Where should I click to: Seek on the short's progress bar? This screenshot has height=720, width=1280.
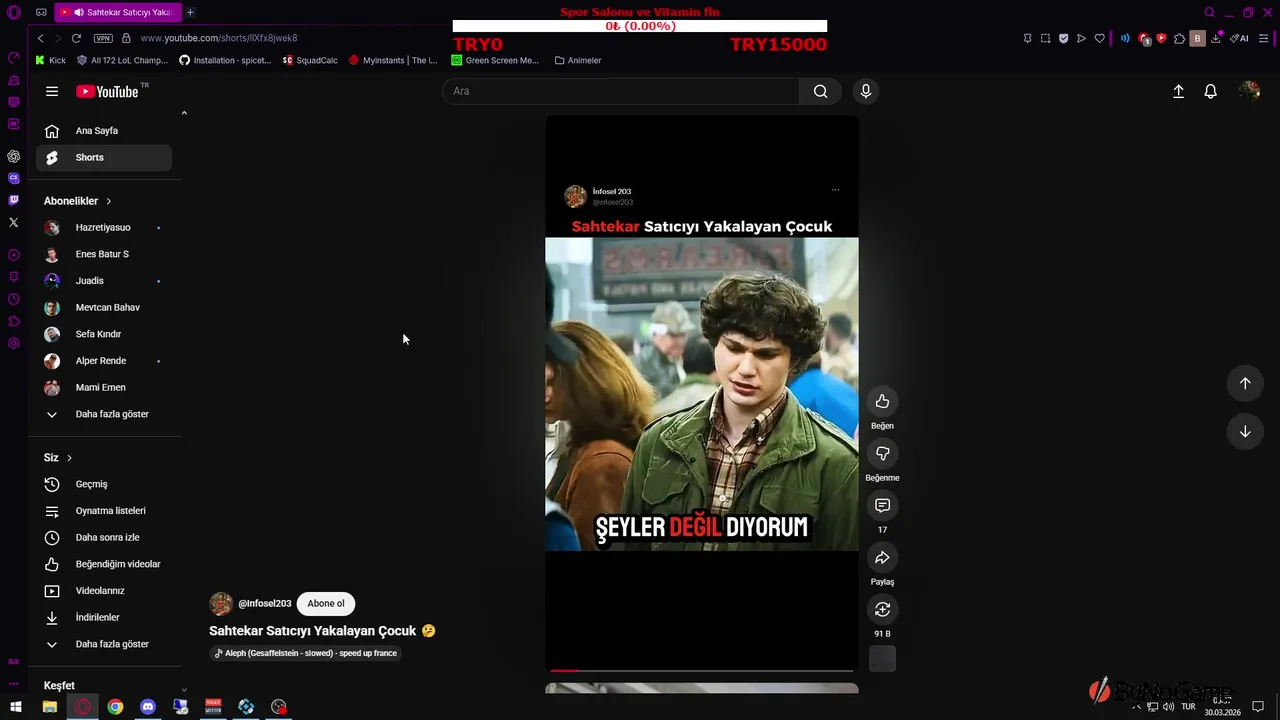pyautogui.click(x=702, y=670)
